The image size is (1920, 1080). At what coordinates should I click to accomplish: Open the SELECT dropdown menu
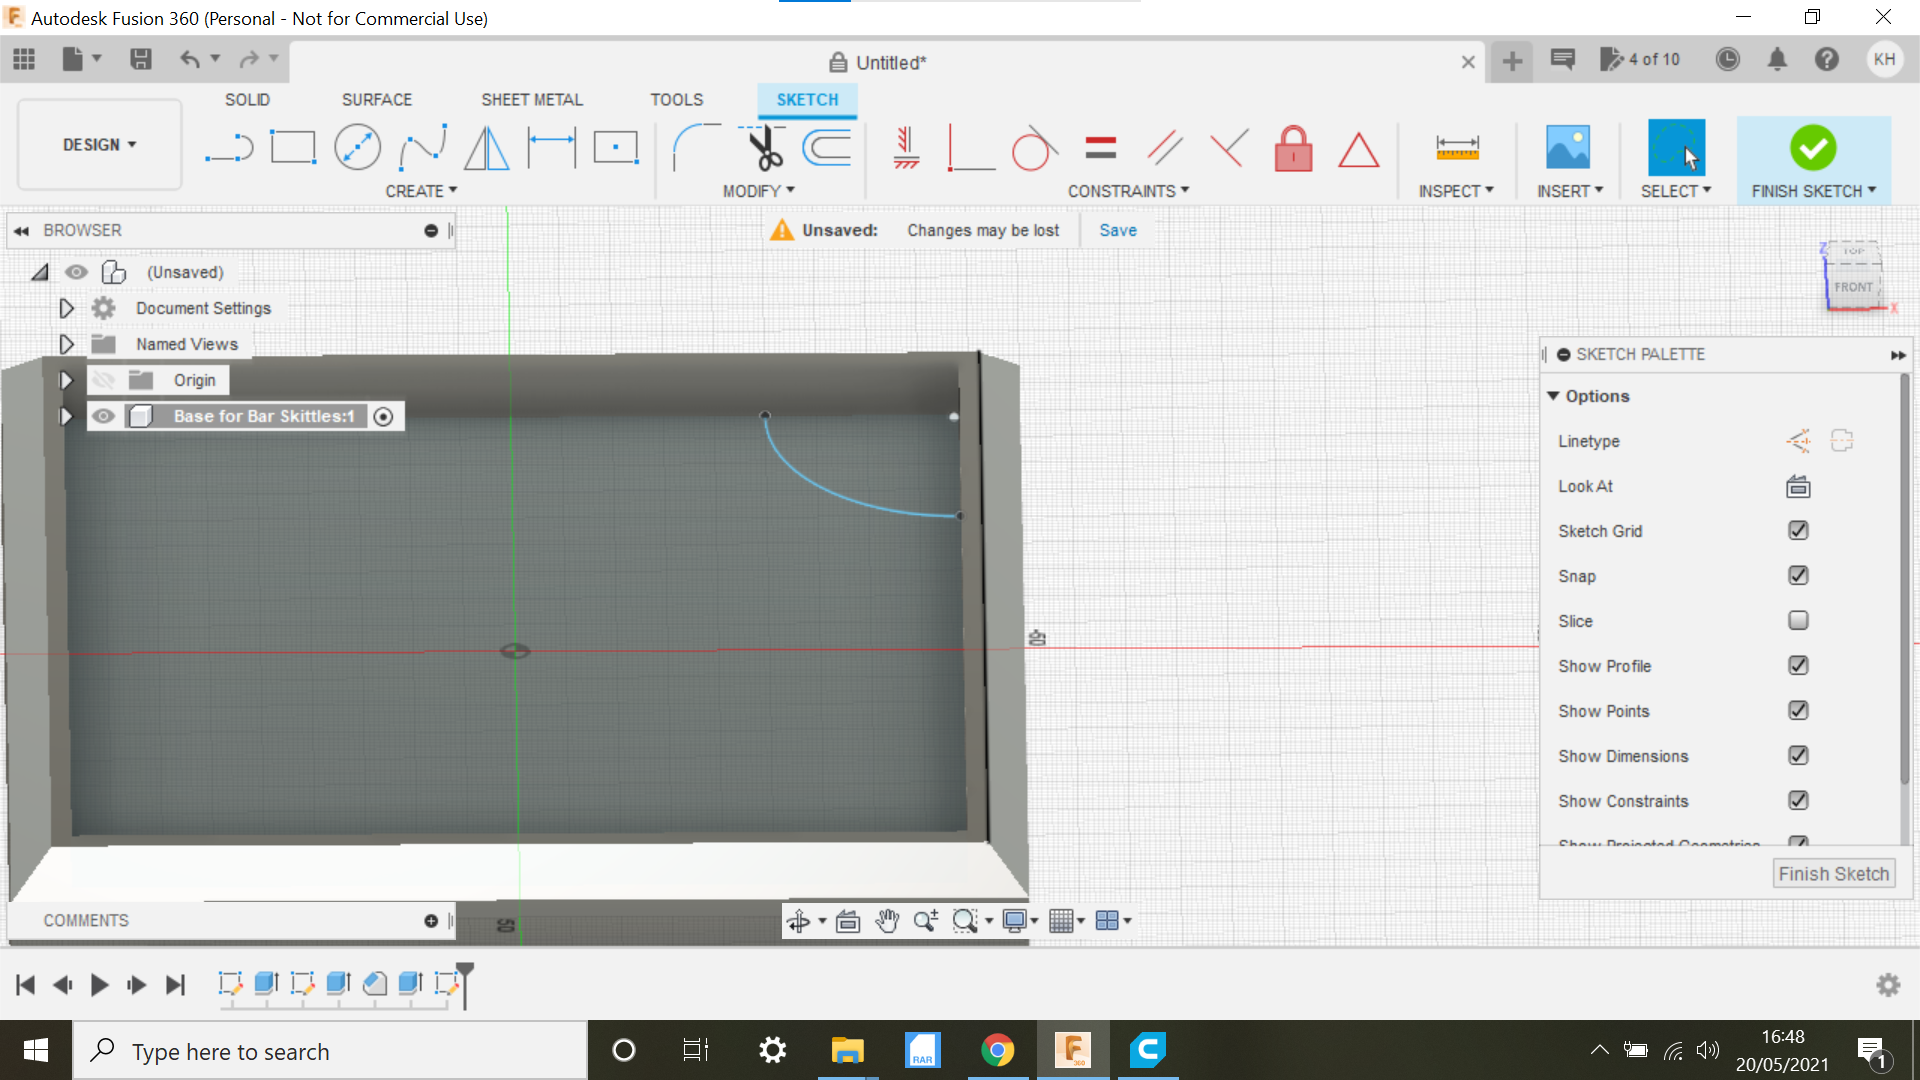tap(1676, 190)
